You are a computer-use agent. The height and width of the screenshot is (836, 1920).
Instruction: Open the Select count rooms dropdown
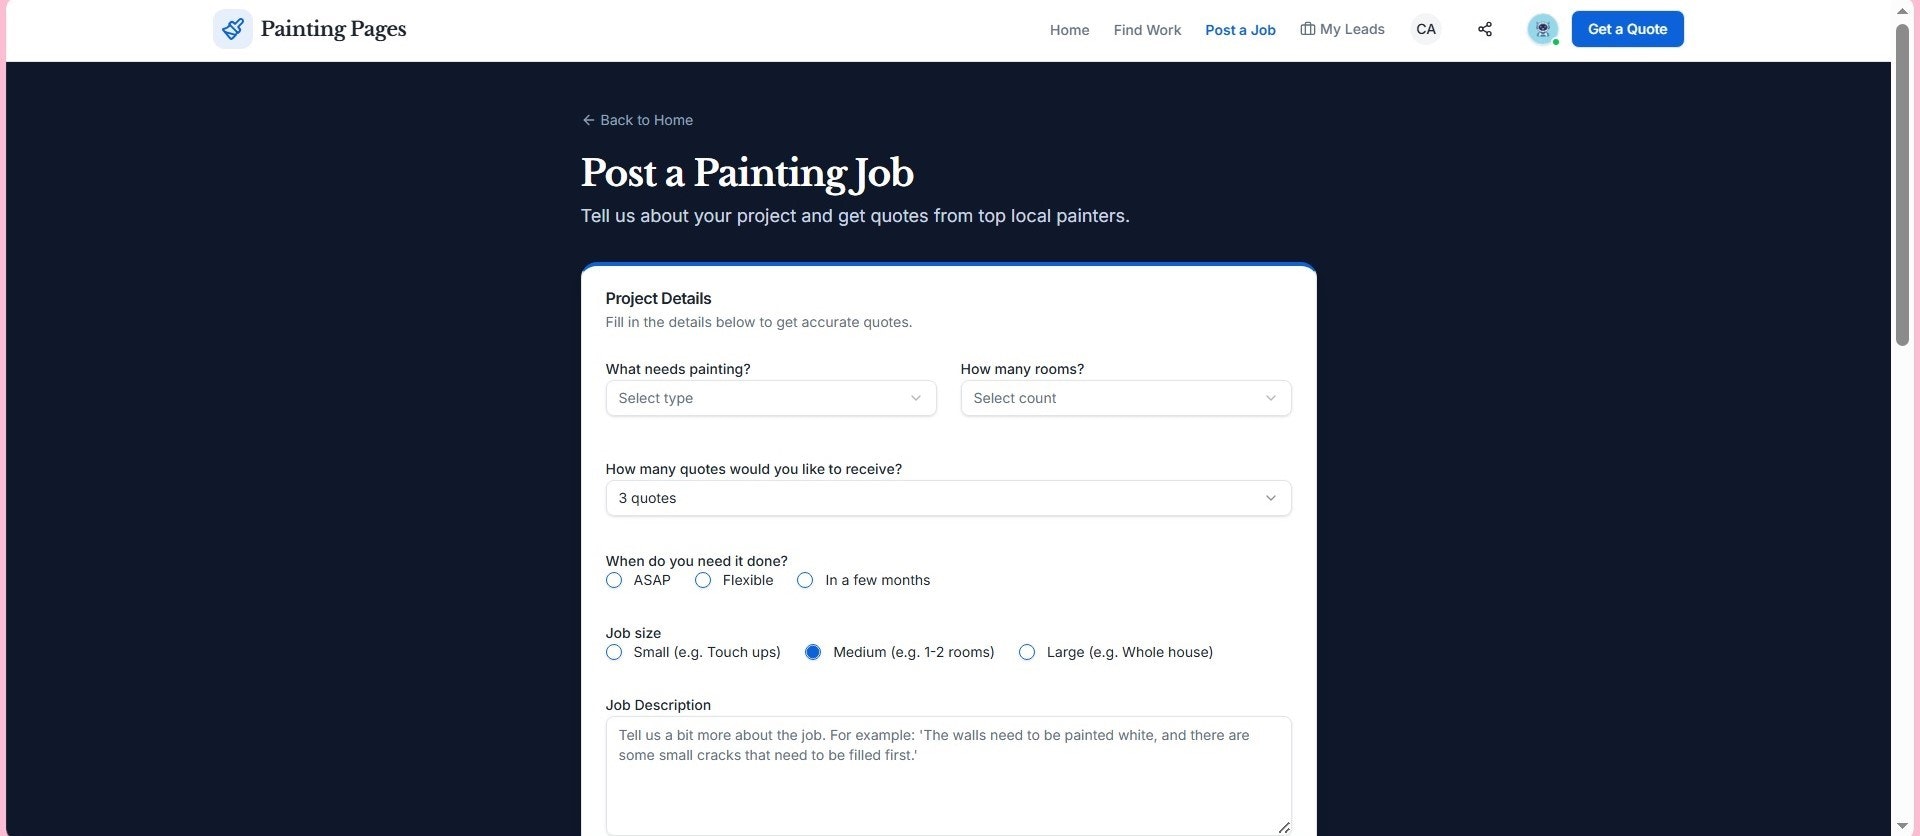point(1125,398)
